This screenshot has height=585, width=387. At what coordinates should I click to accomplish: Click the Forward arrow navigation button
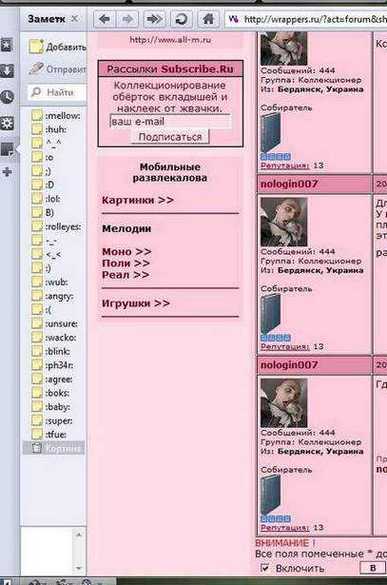[x=128, y=19]
